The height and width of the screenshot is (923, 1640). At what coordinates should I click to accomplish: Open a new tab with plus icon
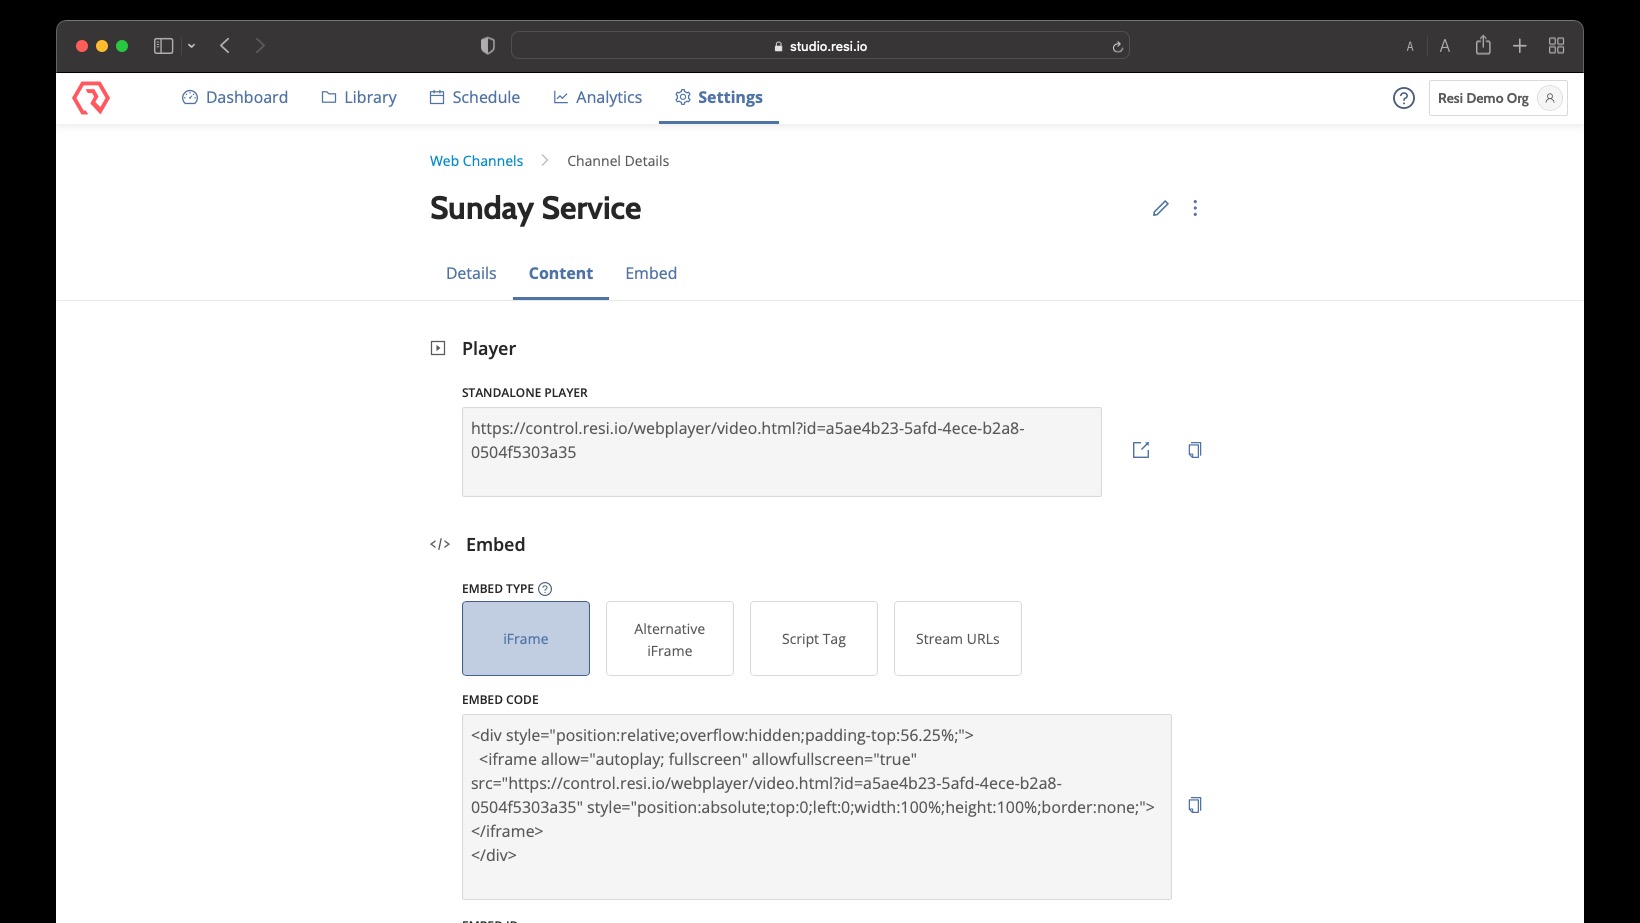[x=1520, y=46]
